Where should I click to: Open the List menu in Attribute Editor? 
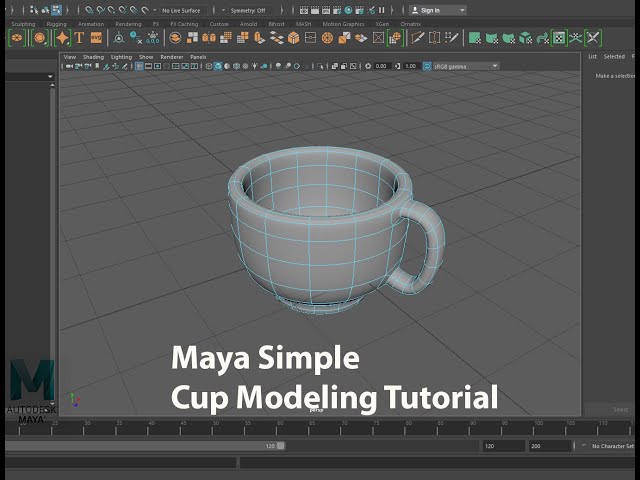592,56
